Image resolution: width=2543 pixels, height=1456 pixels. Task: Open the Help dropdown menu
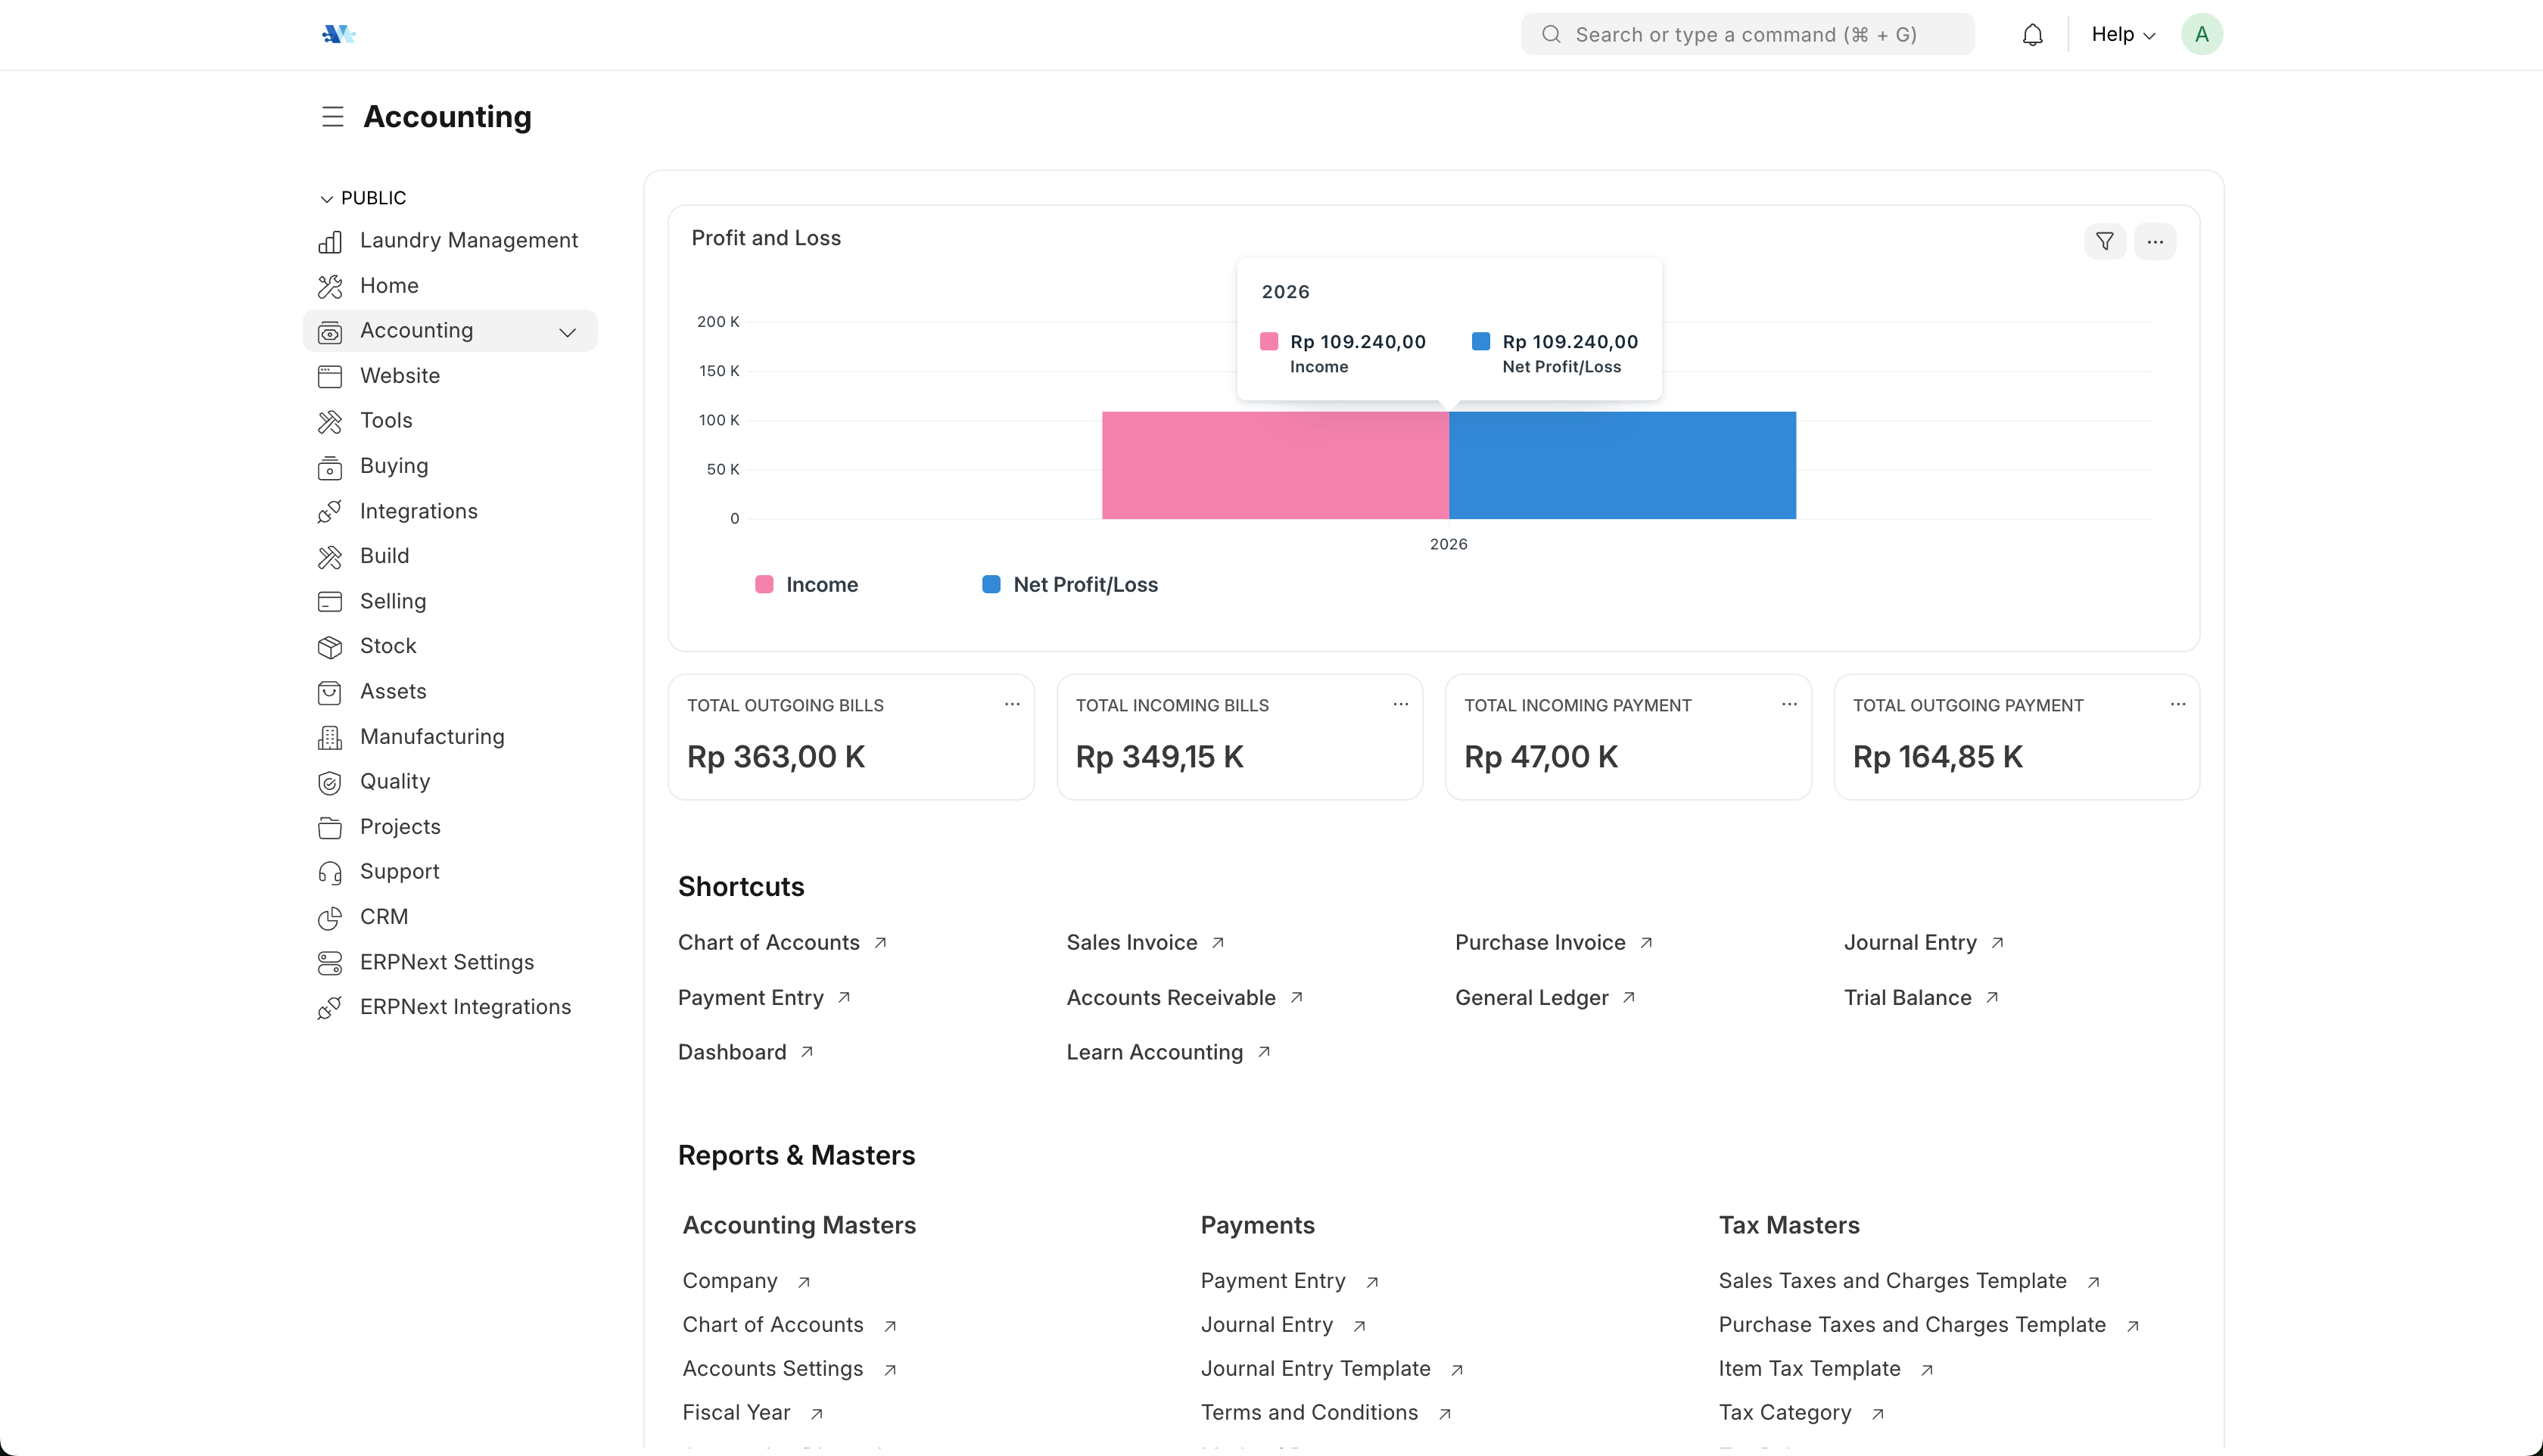point(2123,35)
